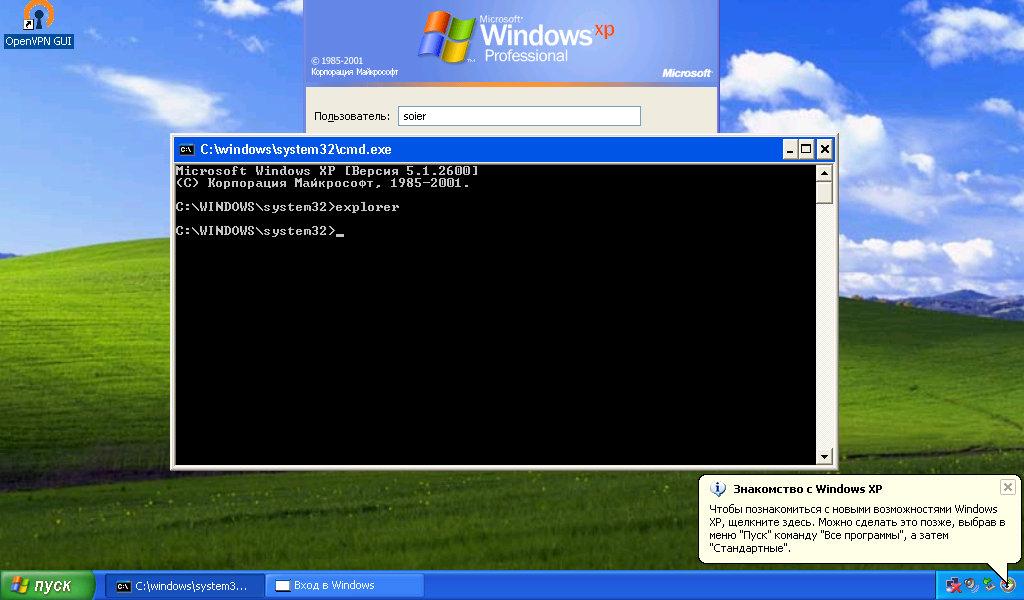The width and height of the screenshot is (1024, 600).
Task: Maximize the cmd.exe window
Action: 807,150
